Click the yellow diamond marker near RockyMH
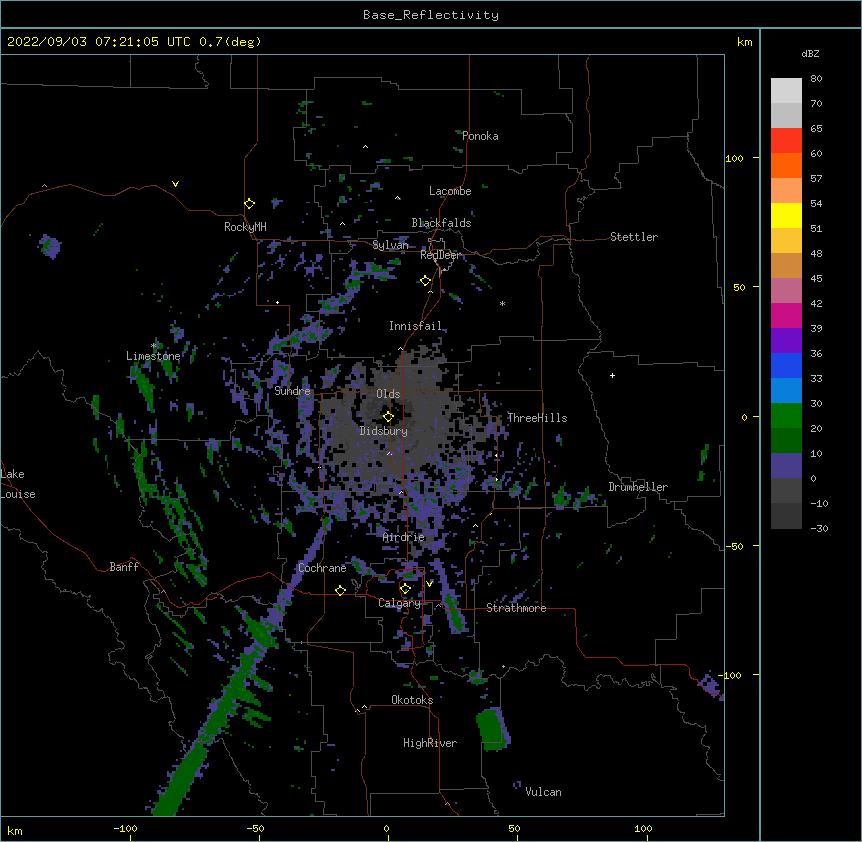 click(x=250, y=203)
